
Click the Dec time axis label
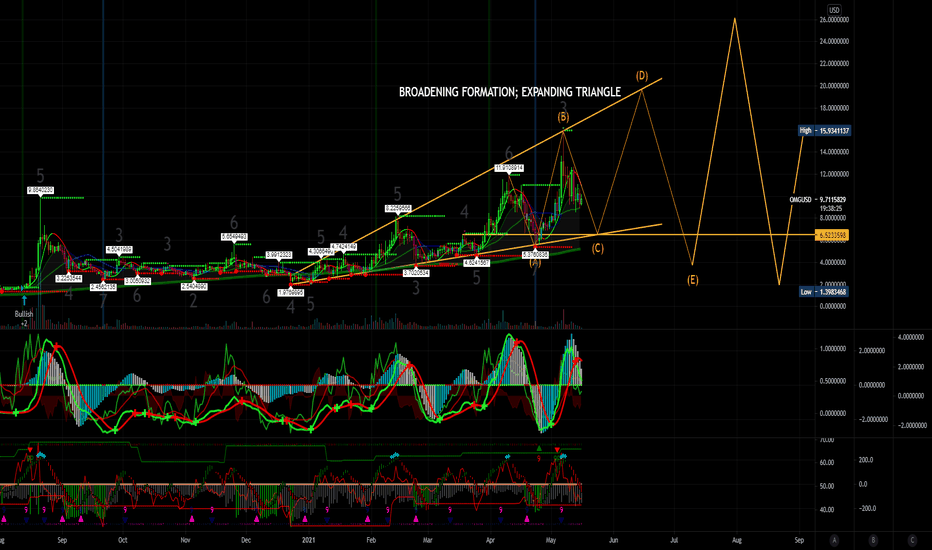(x=246, y=540)
